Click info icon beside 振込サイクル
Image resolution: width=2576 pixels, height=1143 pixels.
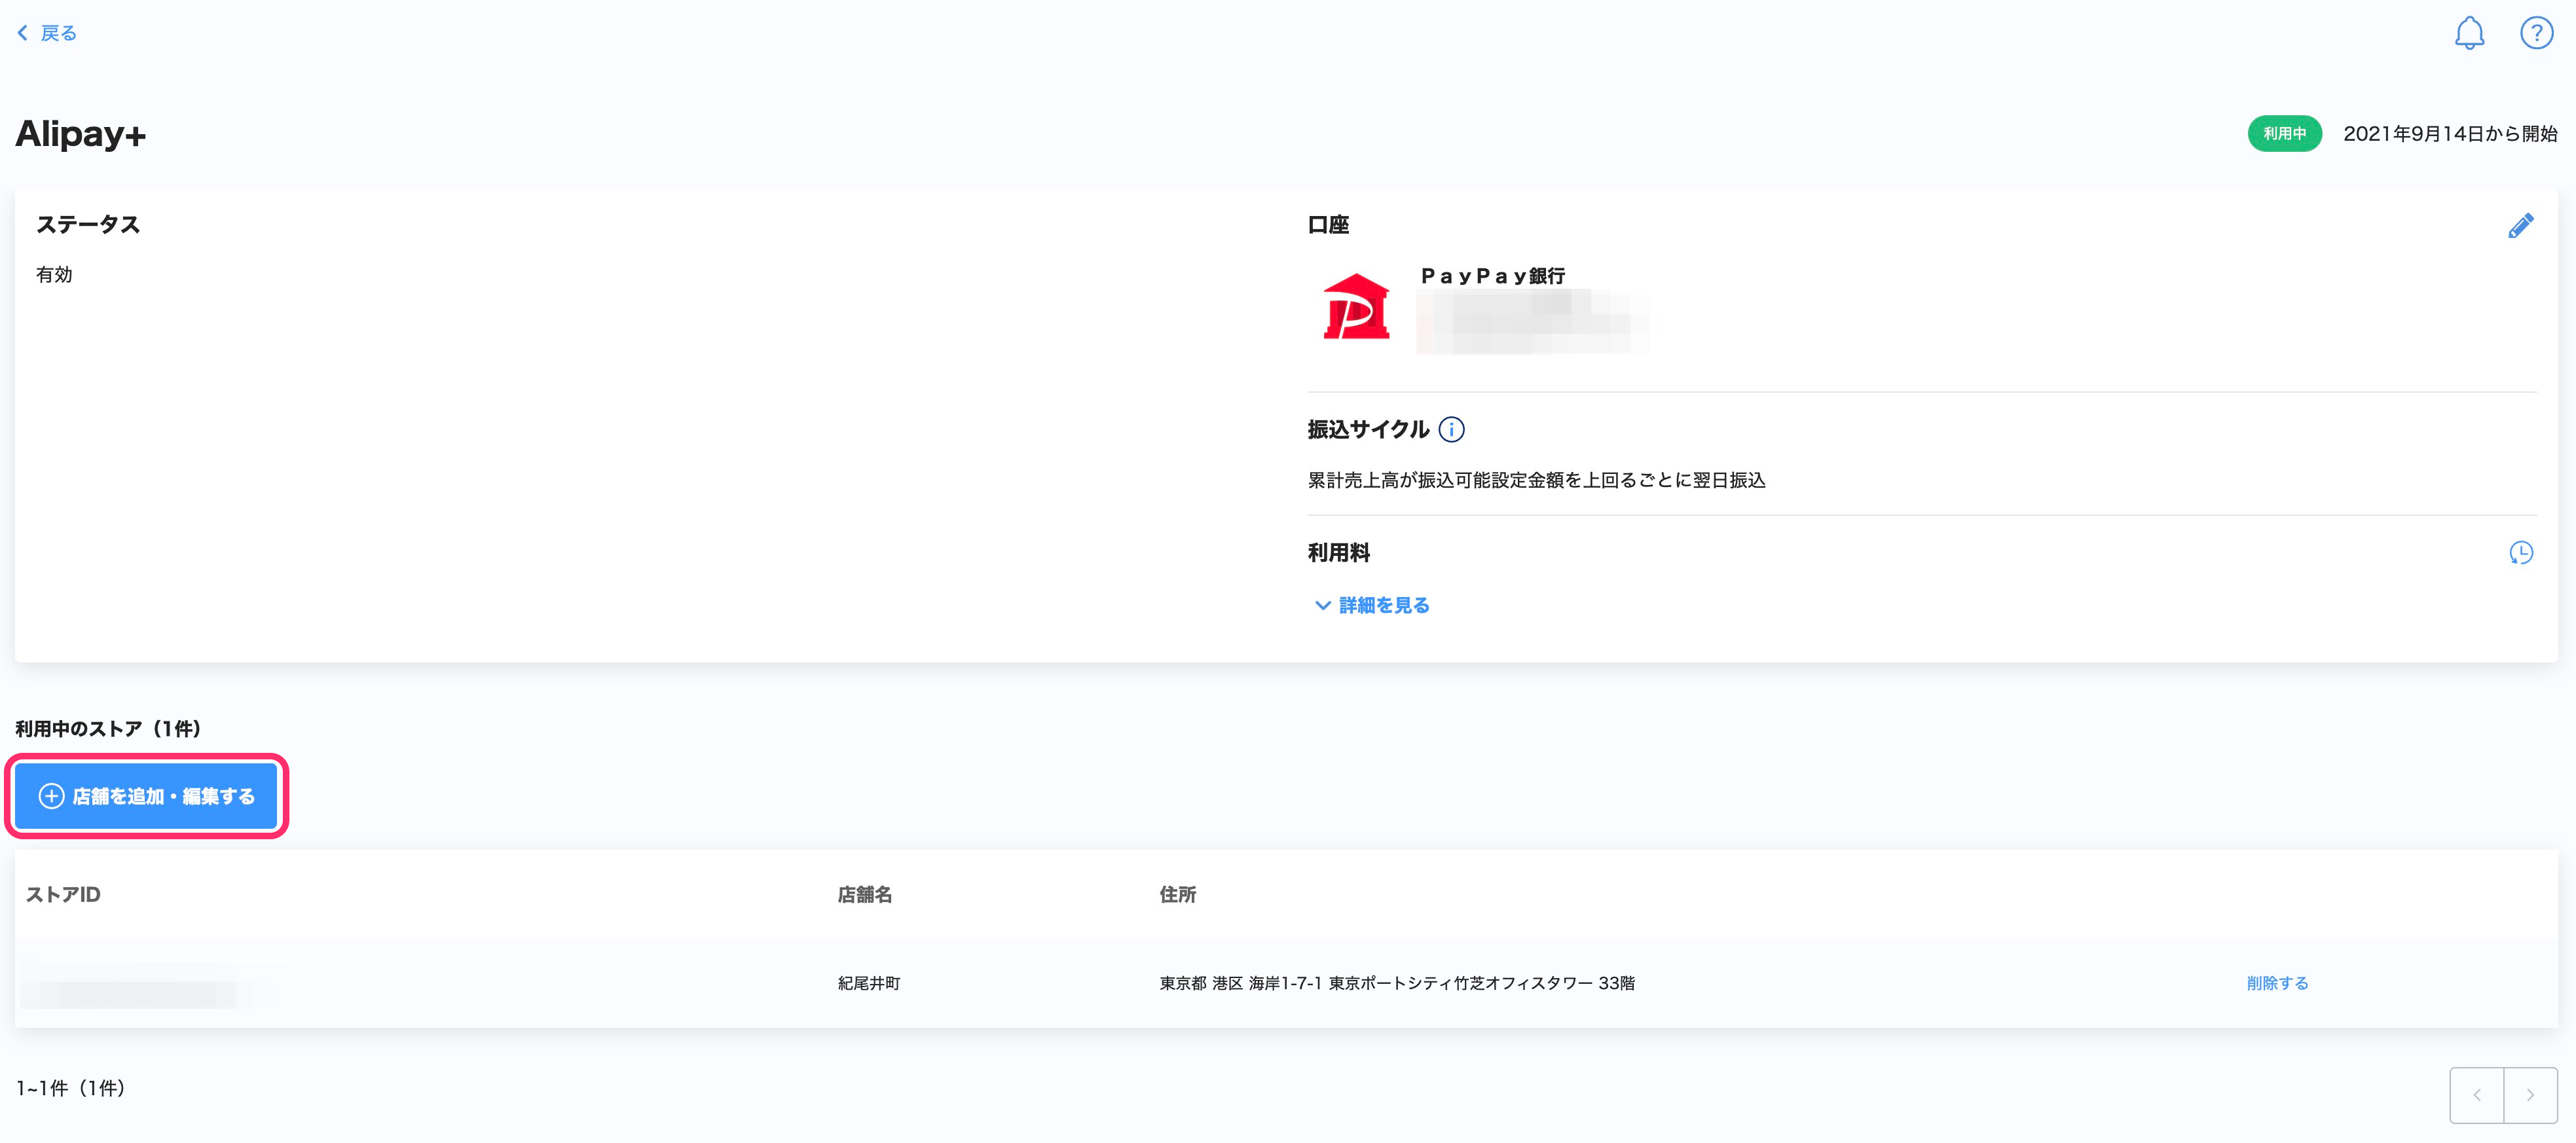pyautogui.click(x=1451, y=430)
